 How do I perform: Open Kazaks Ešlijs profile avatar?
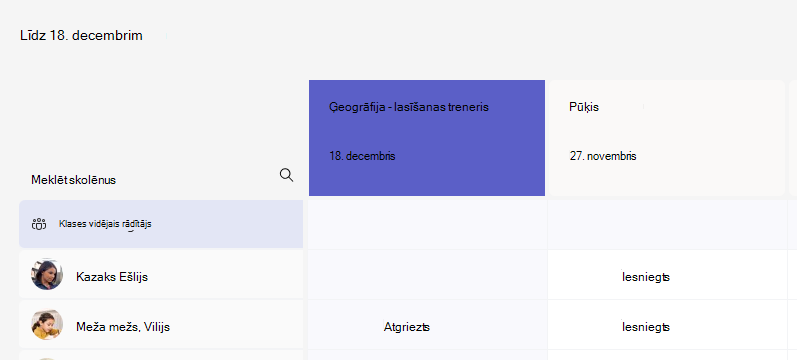coord(47,274)
